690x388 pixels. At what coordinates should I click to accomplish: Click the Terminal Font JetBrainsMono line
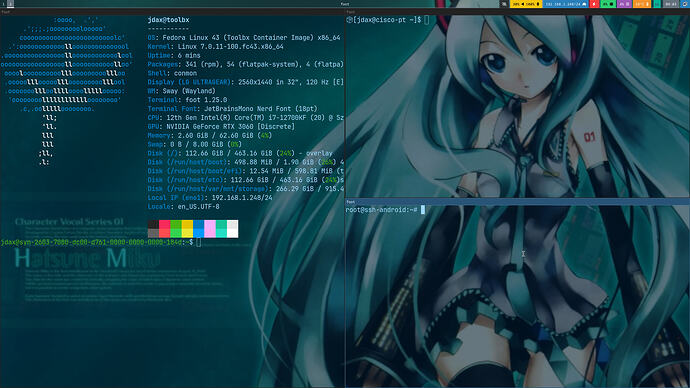(x=233, y=109)
